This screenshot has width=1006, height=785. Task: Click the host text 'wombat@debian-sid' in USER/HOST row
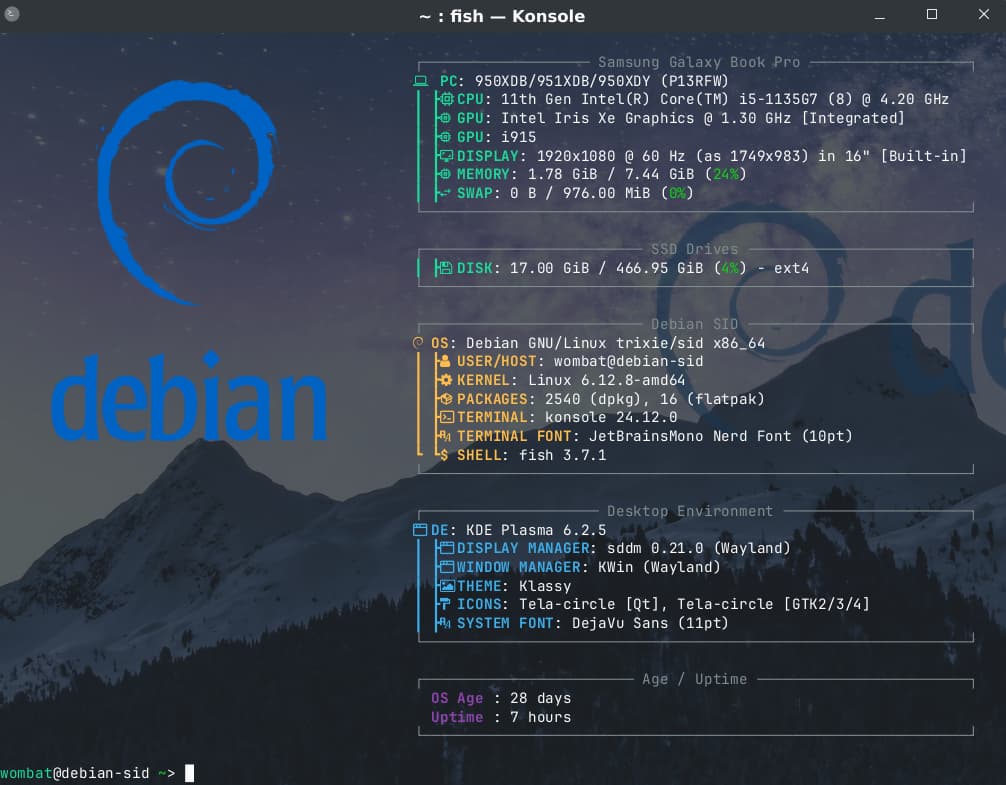628,362
